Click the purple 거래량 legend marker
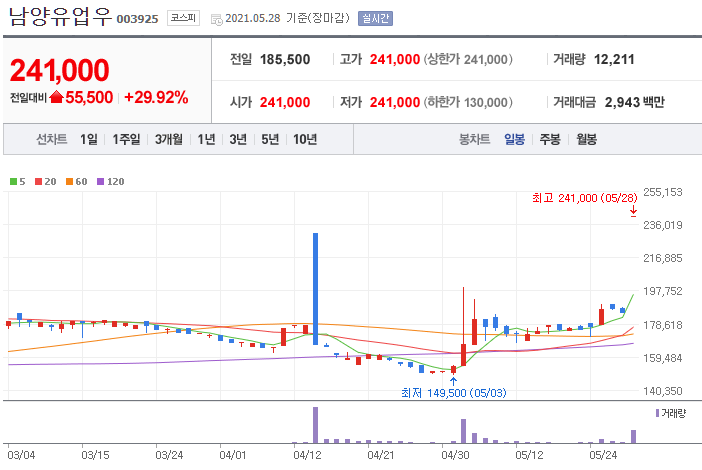Viewport: 702px width, 470px height. click(x=657, y=413)
